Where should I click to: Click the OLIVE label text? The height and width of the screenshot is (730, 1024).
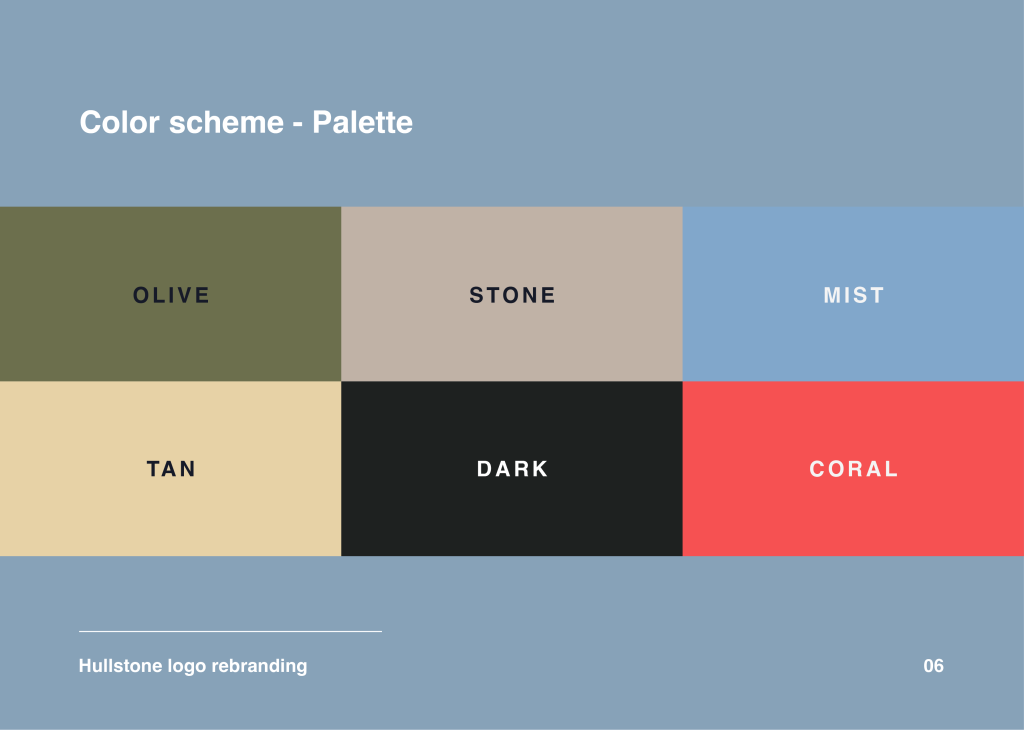point(171,295)
